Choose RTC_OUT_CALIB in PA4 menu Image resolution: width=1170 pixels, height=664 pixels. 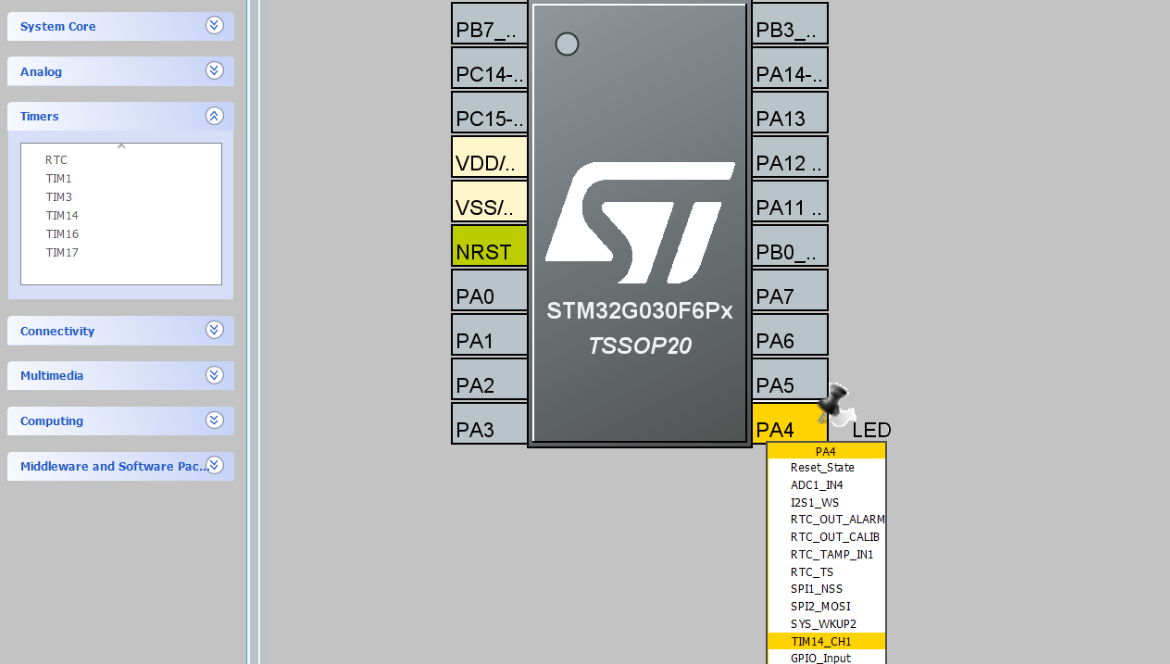(x=827, y=537)
